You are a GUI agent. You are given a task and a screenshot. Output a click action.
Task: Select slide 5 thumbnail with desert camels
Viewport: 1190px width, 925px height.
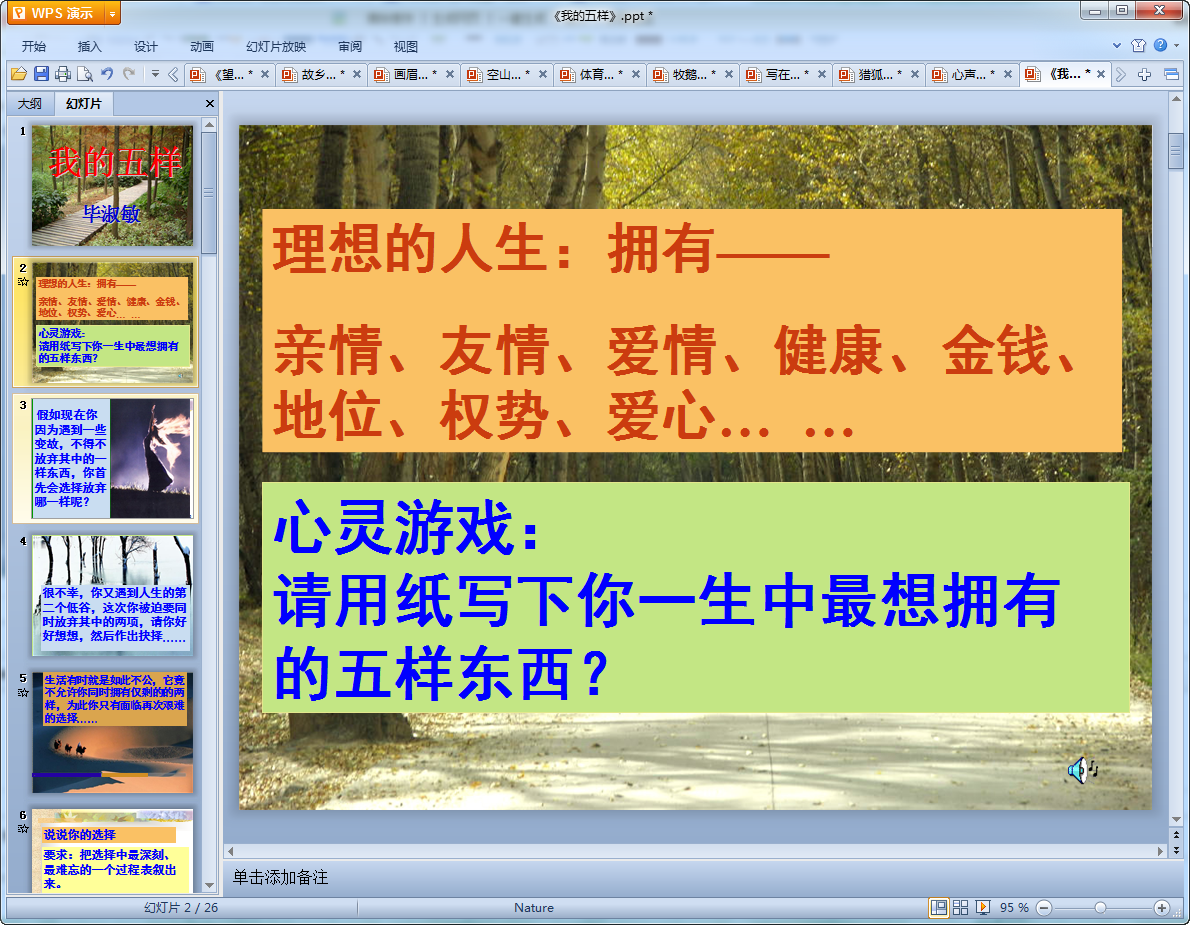112,732
